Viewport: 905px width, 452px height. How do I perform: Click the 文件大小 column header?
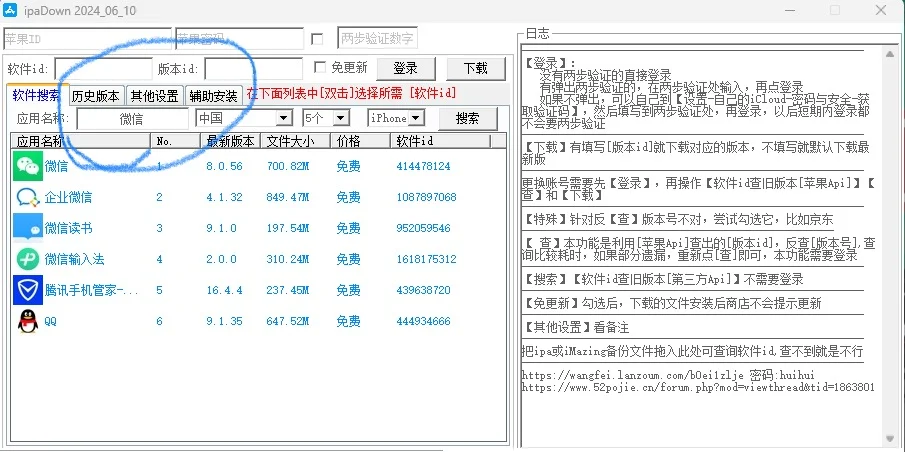(296, 141)
